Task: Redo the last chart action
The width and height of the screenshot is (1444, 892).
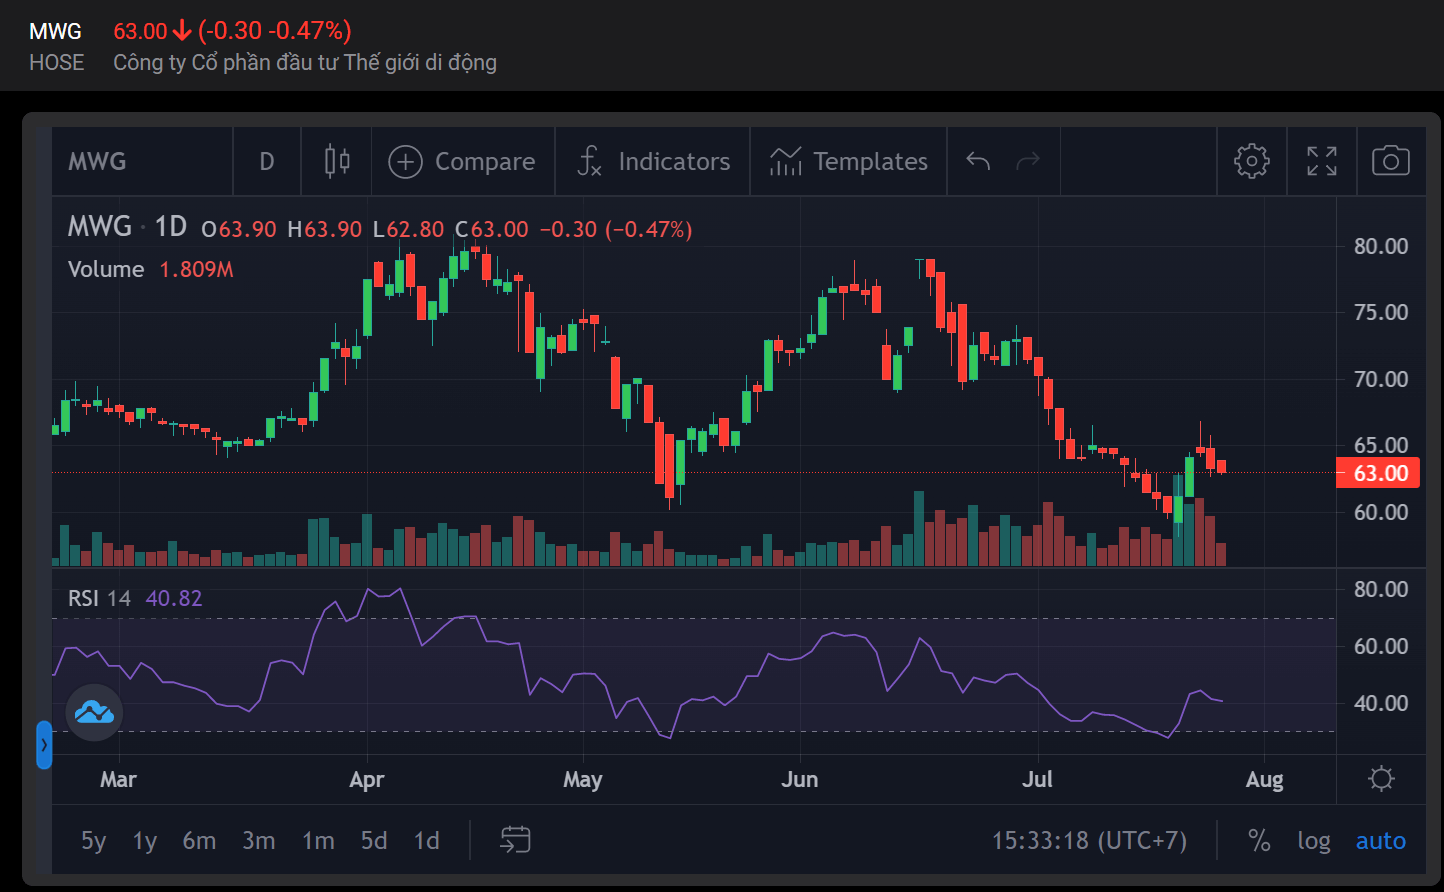Action: pos(1028,161)
